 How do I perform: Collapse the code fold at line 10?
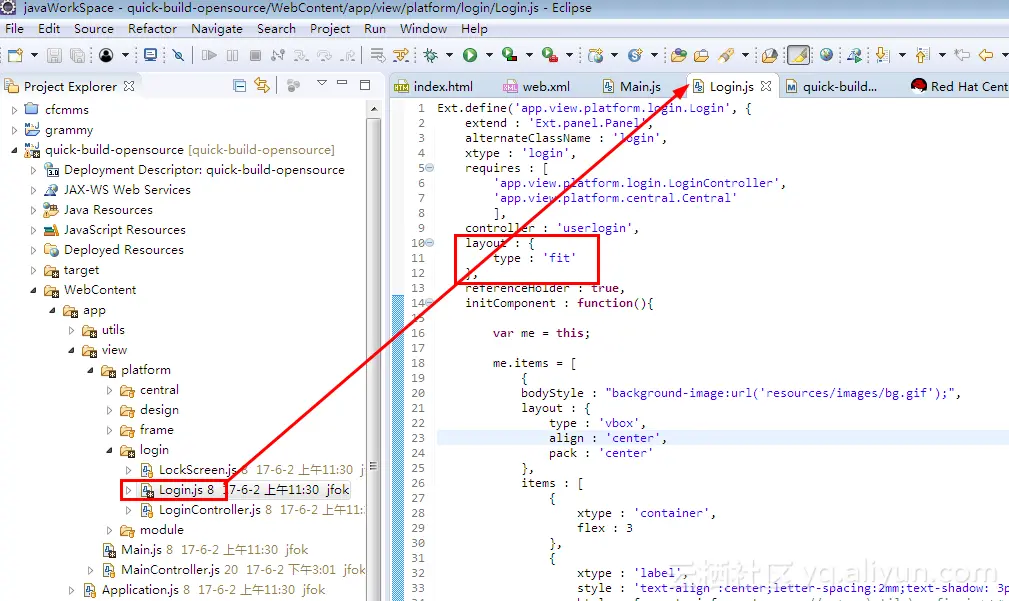coord(429,243)
